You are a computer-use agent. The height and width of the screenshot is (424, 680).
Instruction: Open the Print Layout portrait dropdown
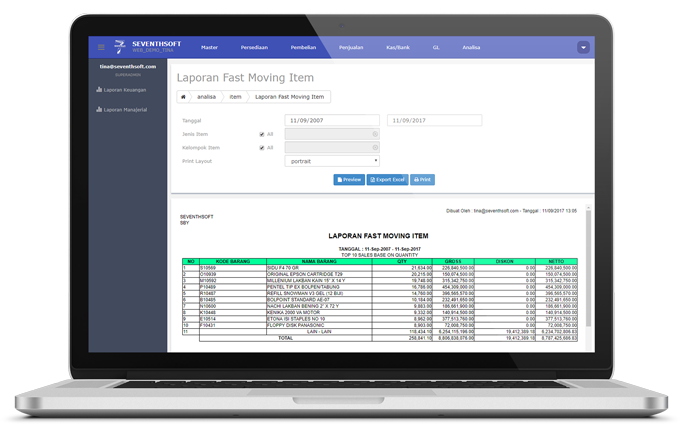click(x=332, y=161)
